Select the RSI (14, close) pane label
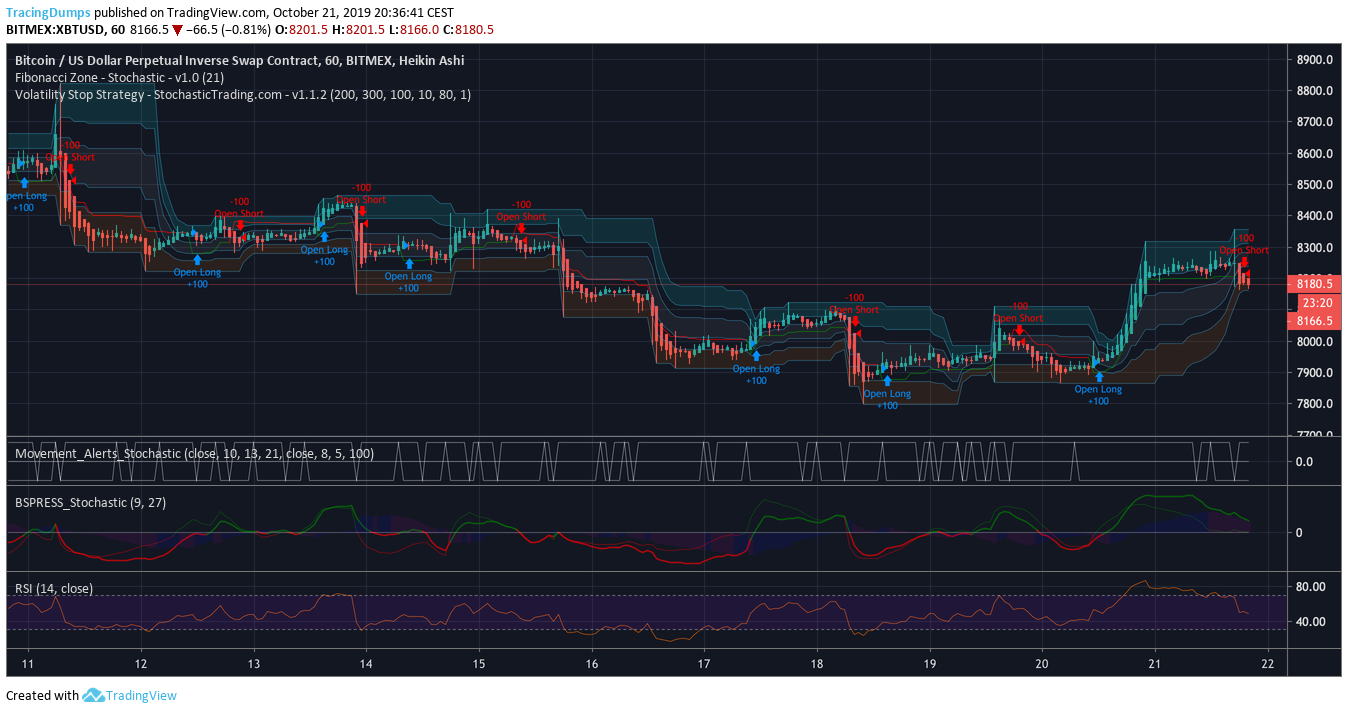This screenshot has height=713, width=1348. tap(54, 588)
